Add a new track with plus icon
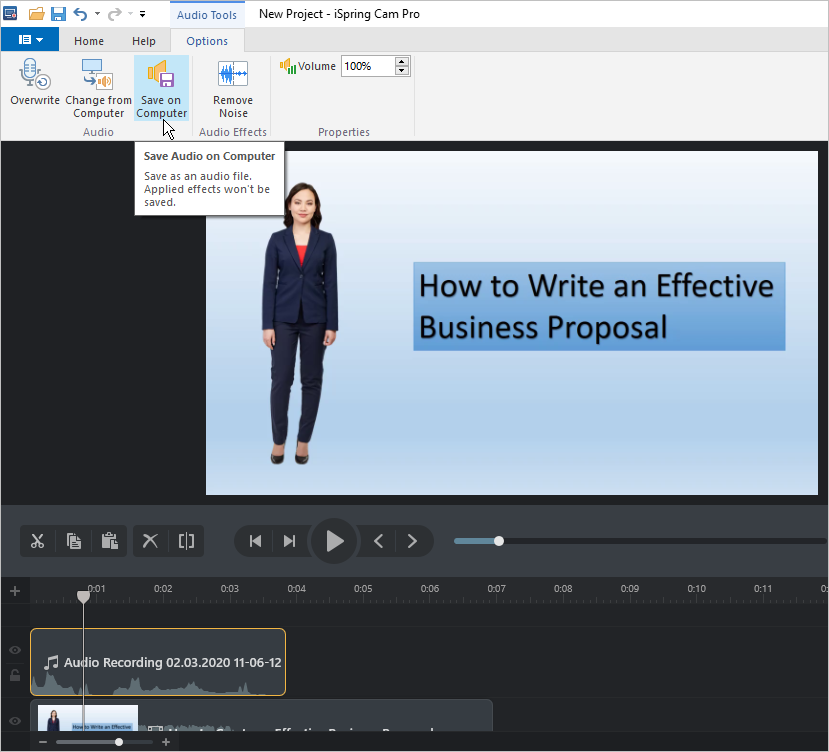829x752 pixels. (15, 591)
